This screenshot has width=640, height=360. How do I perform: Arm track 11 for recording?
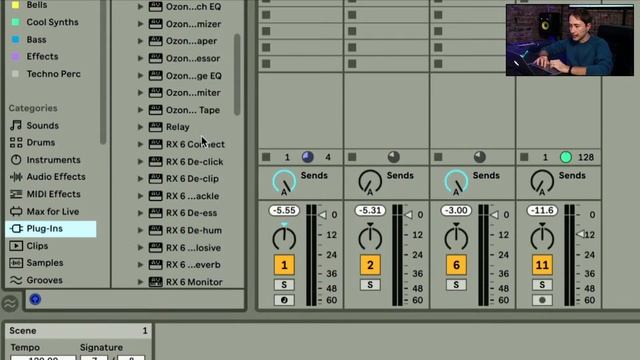click(542, 300)
